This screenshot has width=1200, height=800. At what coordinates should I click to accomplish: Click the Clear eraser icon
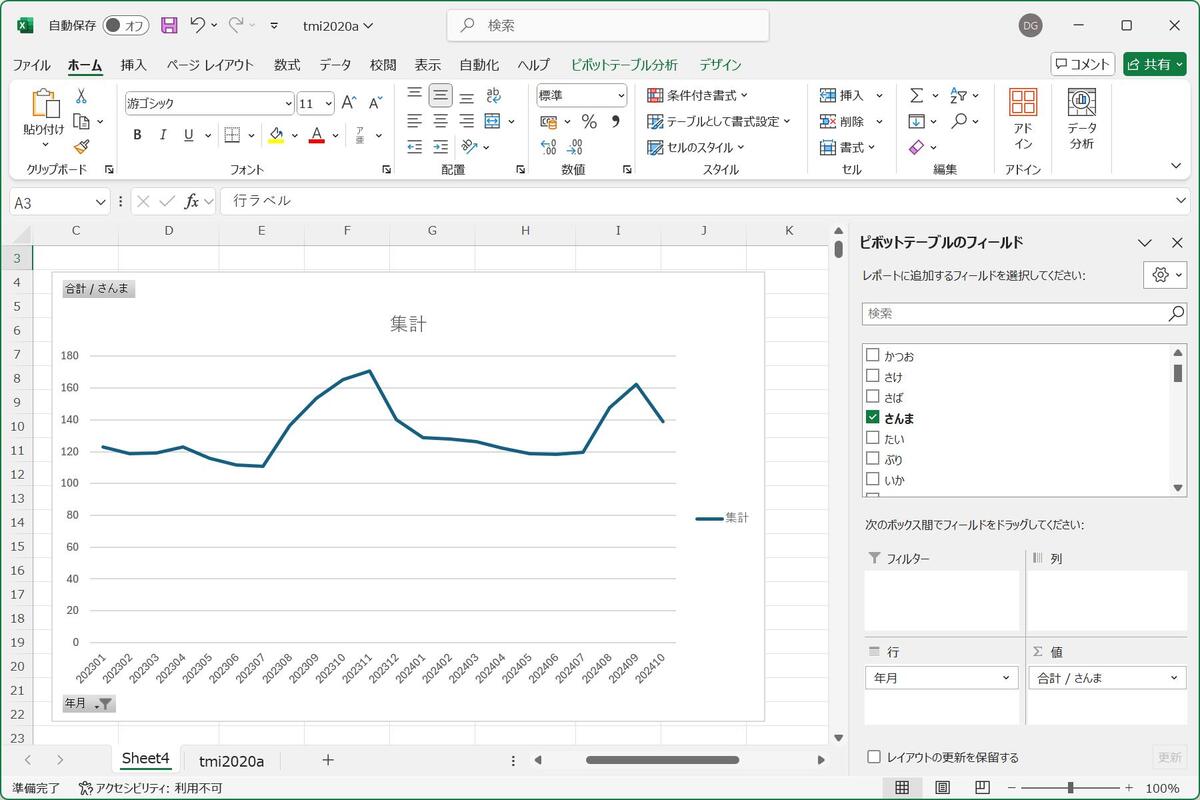tap(918, 147)
